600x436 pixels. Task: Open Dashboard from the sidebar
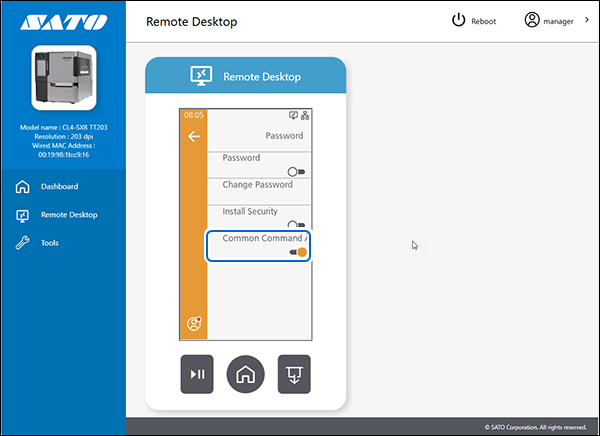pyautogui.click(x=59, y=186)
